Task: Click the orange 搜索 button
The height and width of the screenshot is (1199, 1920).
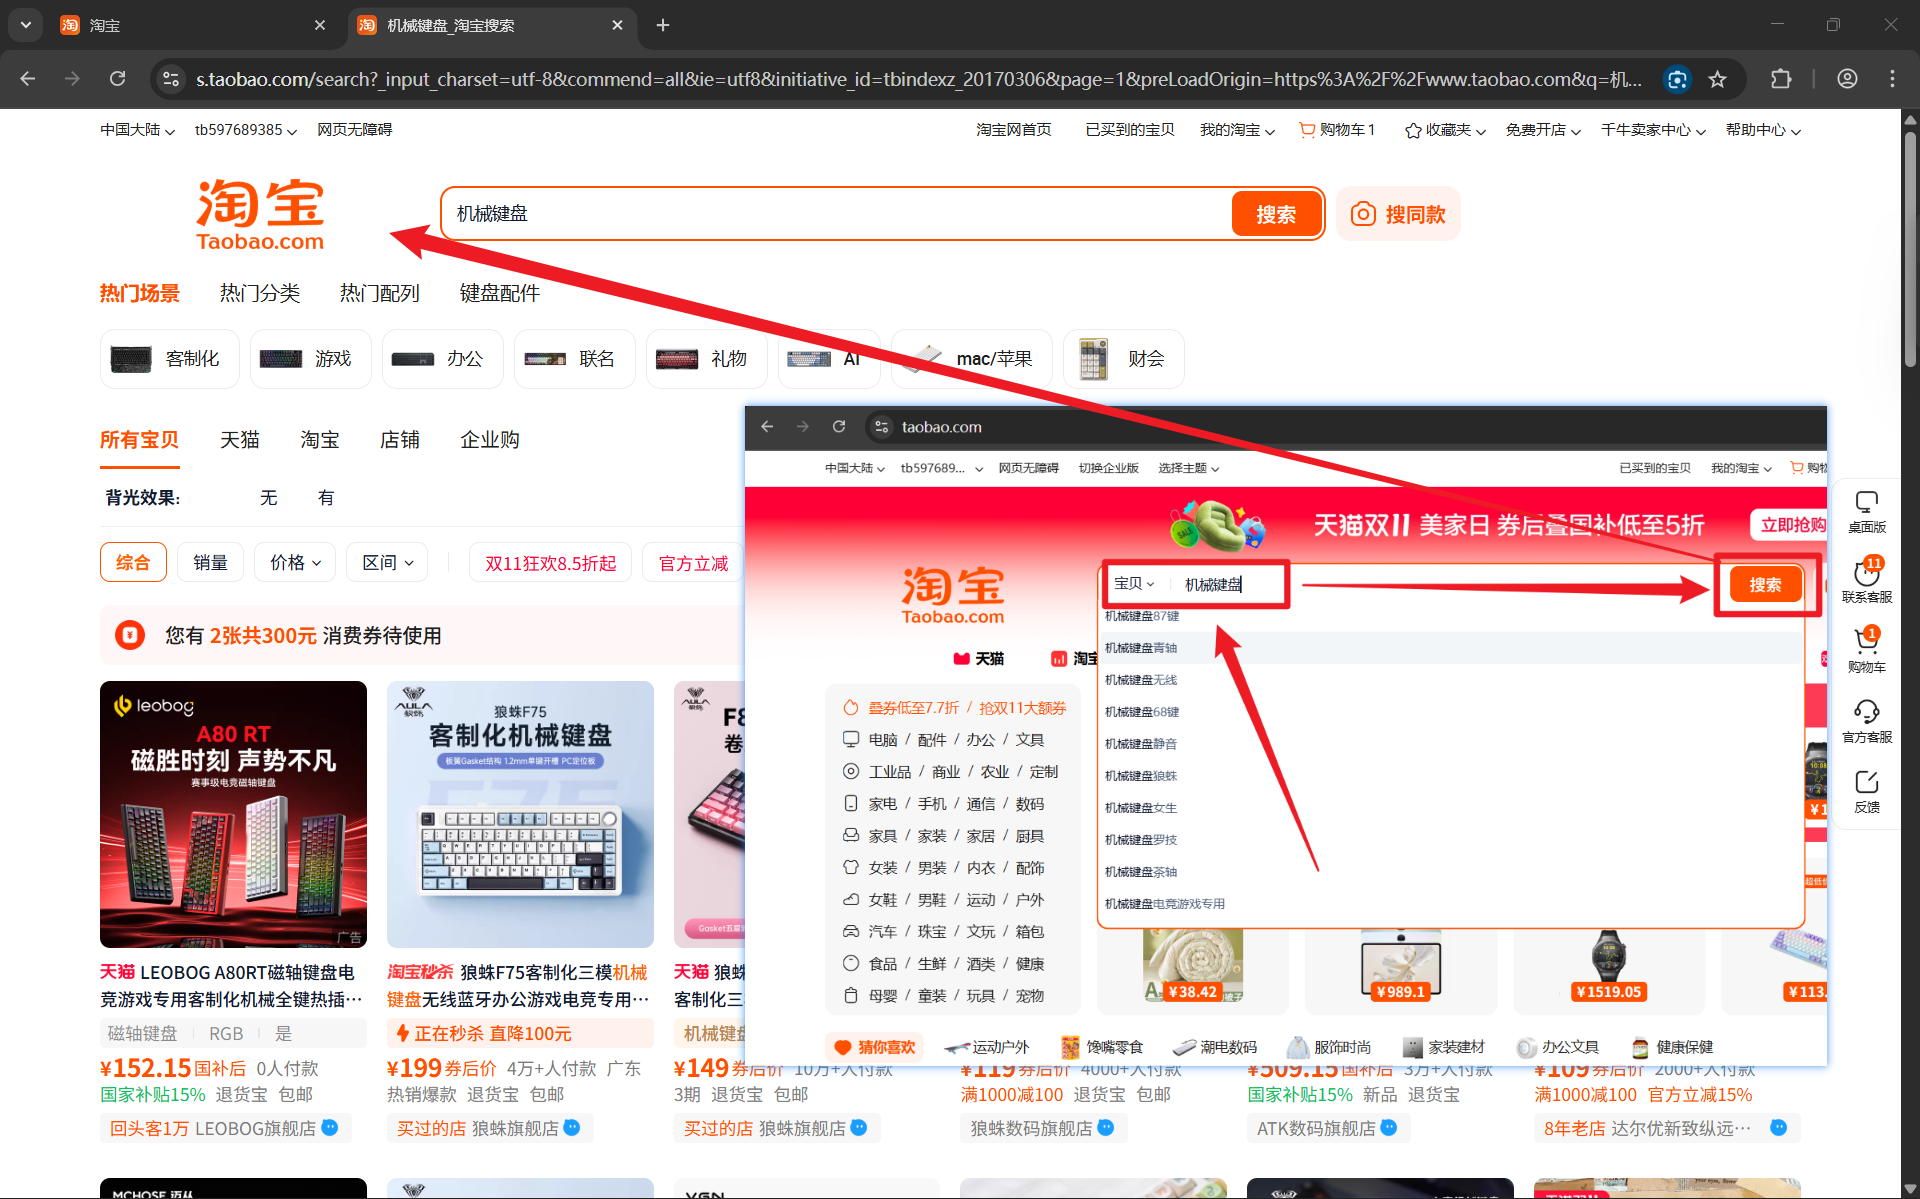Action: (x=1276, y=214)
